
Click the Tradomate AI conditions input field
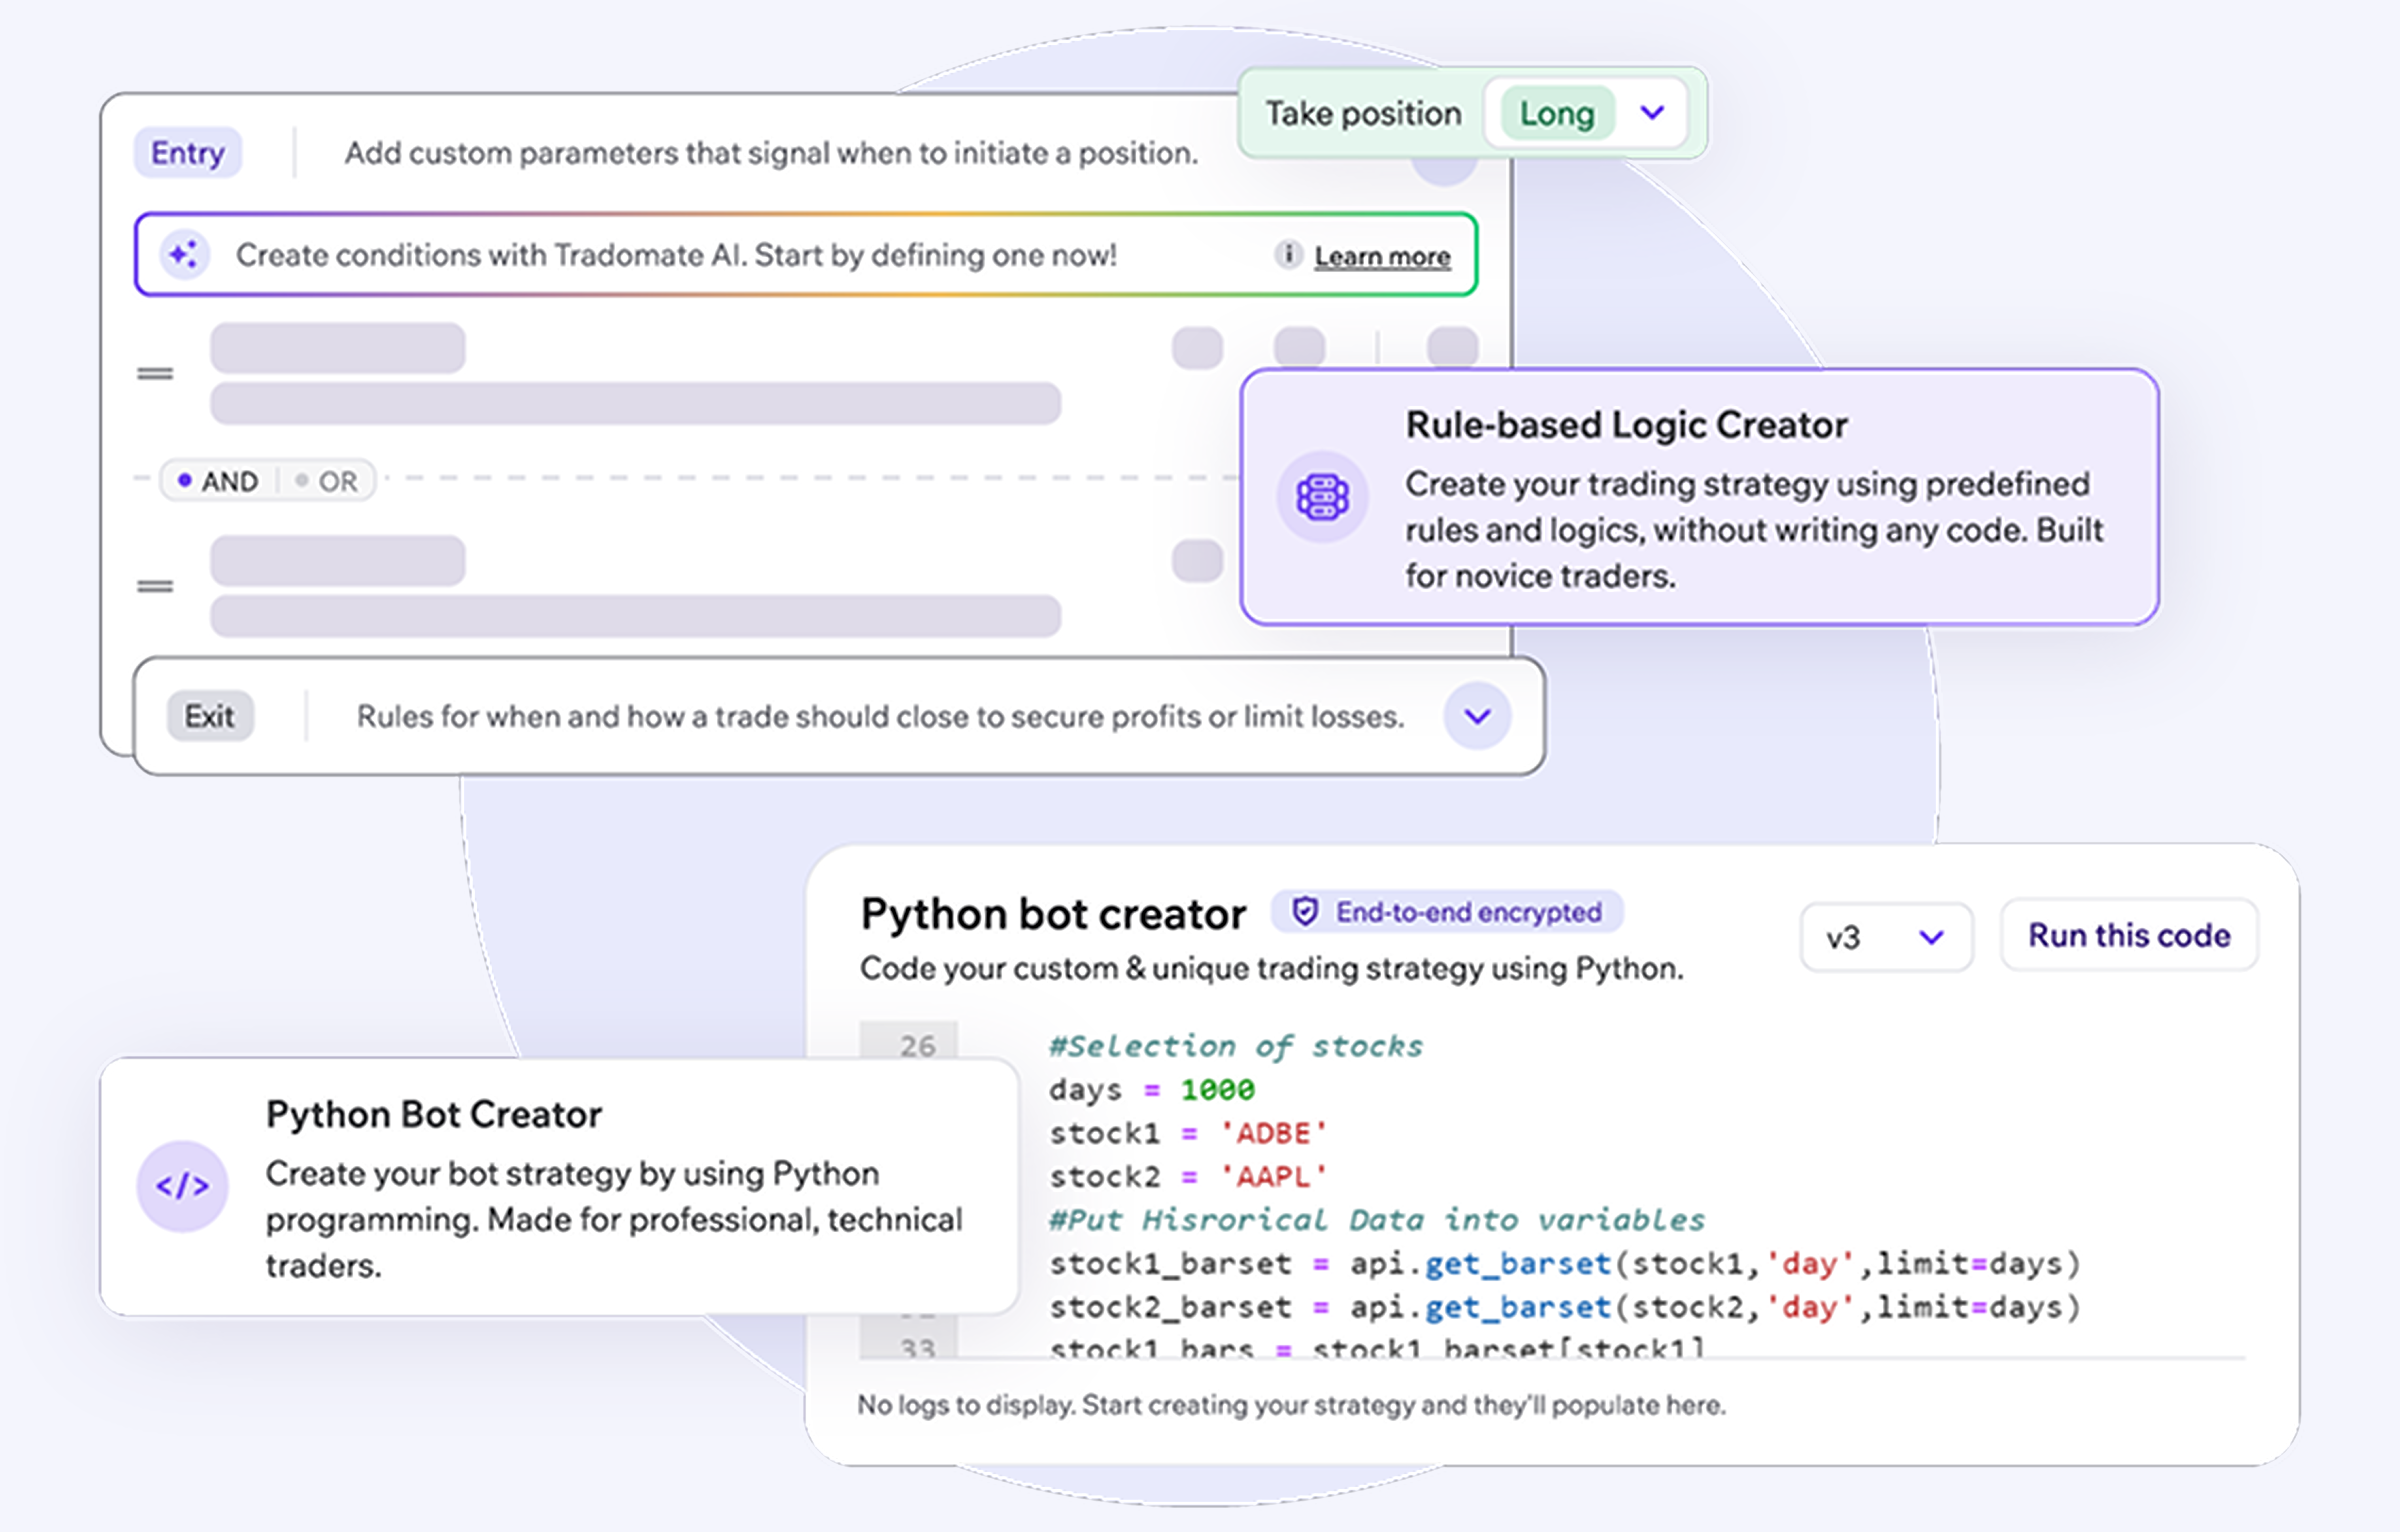700,255
